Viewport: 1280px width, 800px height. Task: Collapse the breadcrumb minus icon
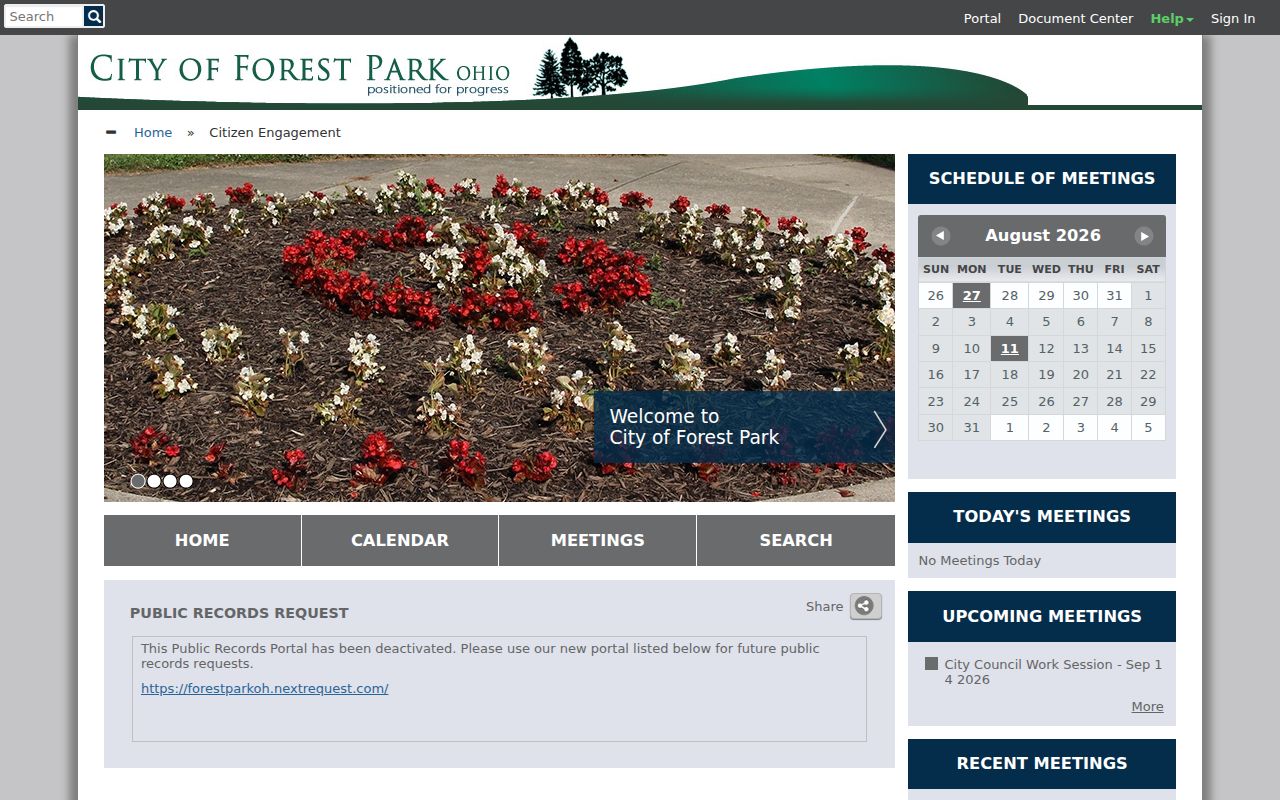pos(111,132)
